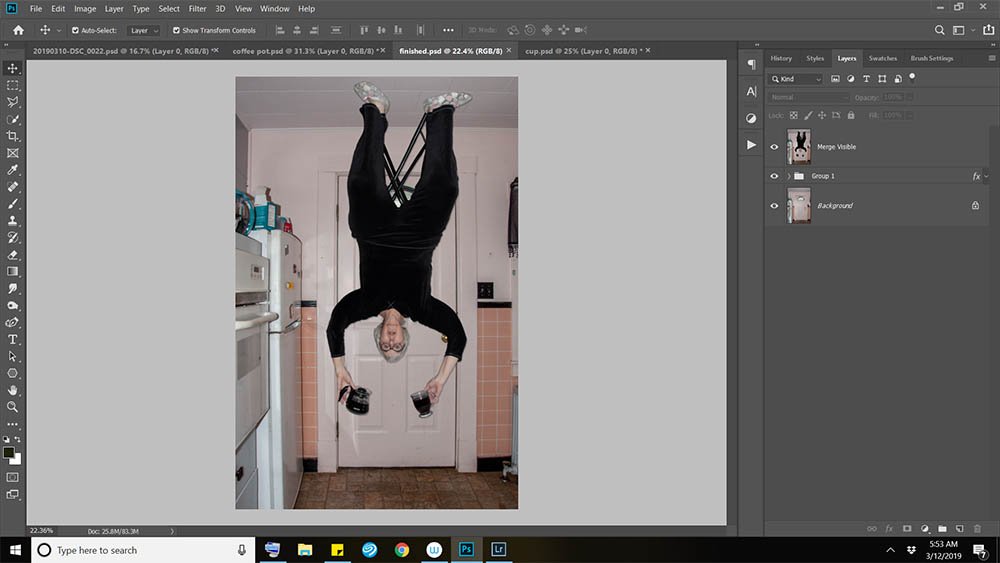Click the Windows search box
The height and width of the screenshot is (563, 1000).
pos(143,550)
